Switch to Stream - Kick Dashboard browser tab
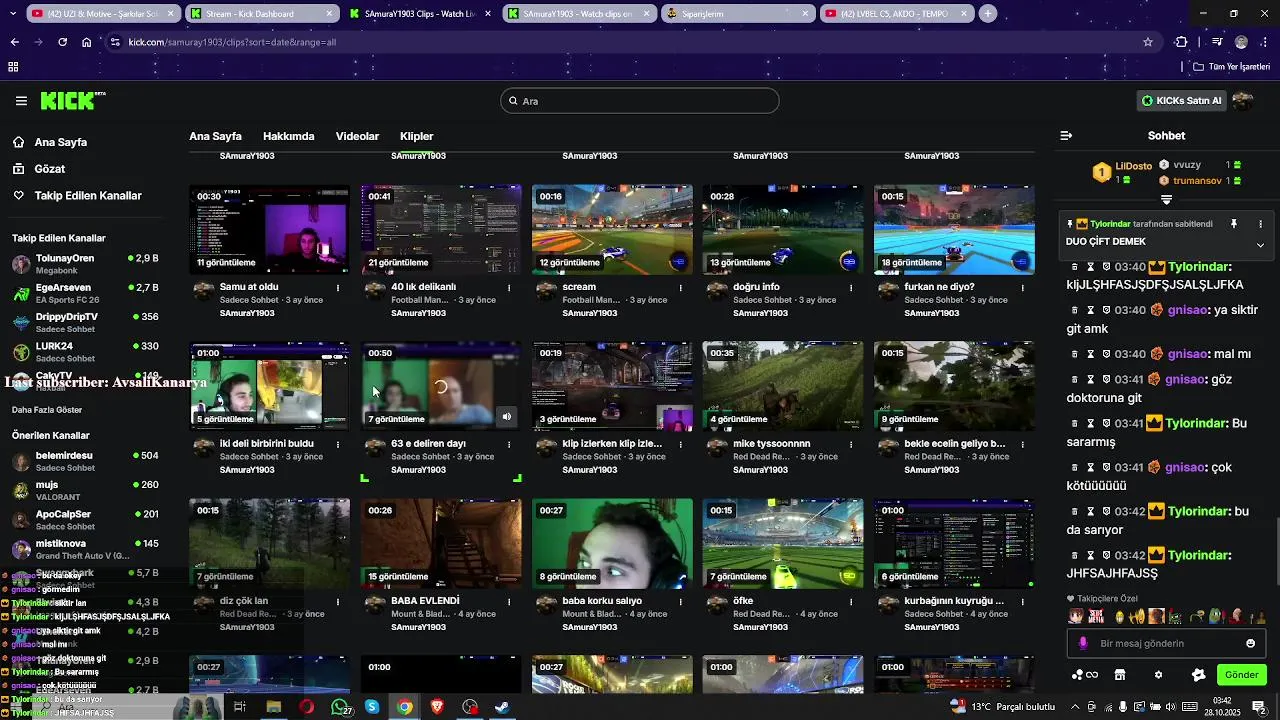Screen dimensions: 1280x720 (x=260, y=14)
